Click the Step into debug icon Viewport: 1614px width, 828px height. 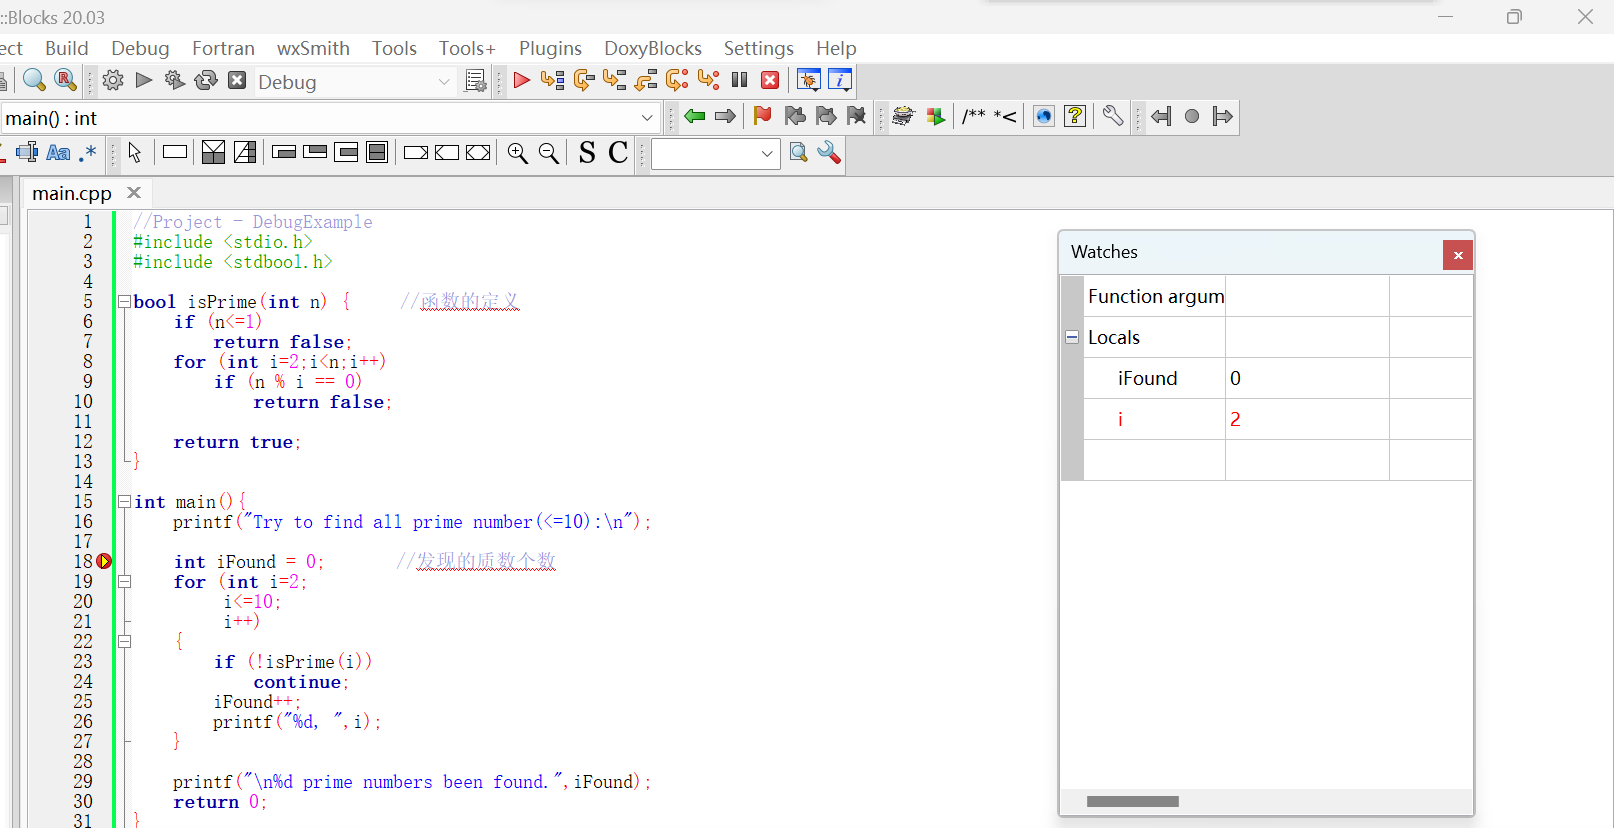pos(615,80)
